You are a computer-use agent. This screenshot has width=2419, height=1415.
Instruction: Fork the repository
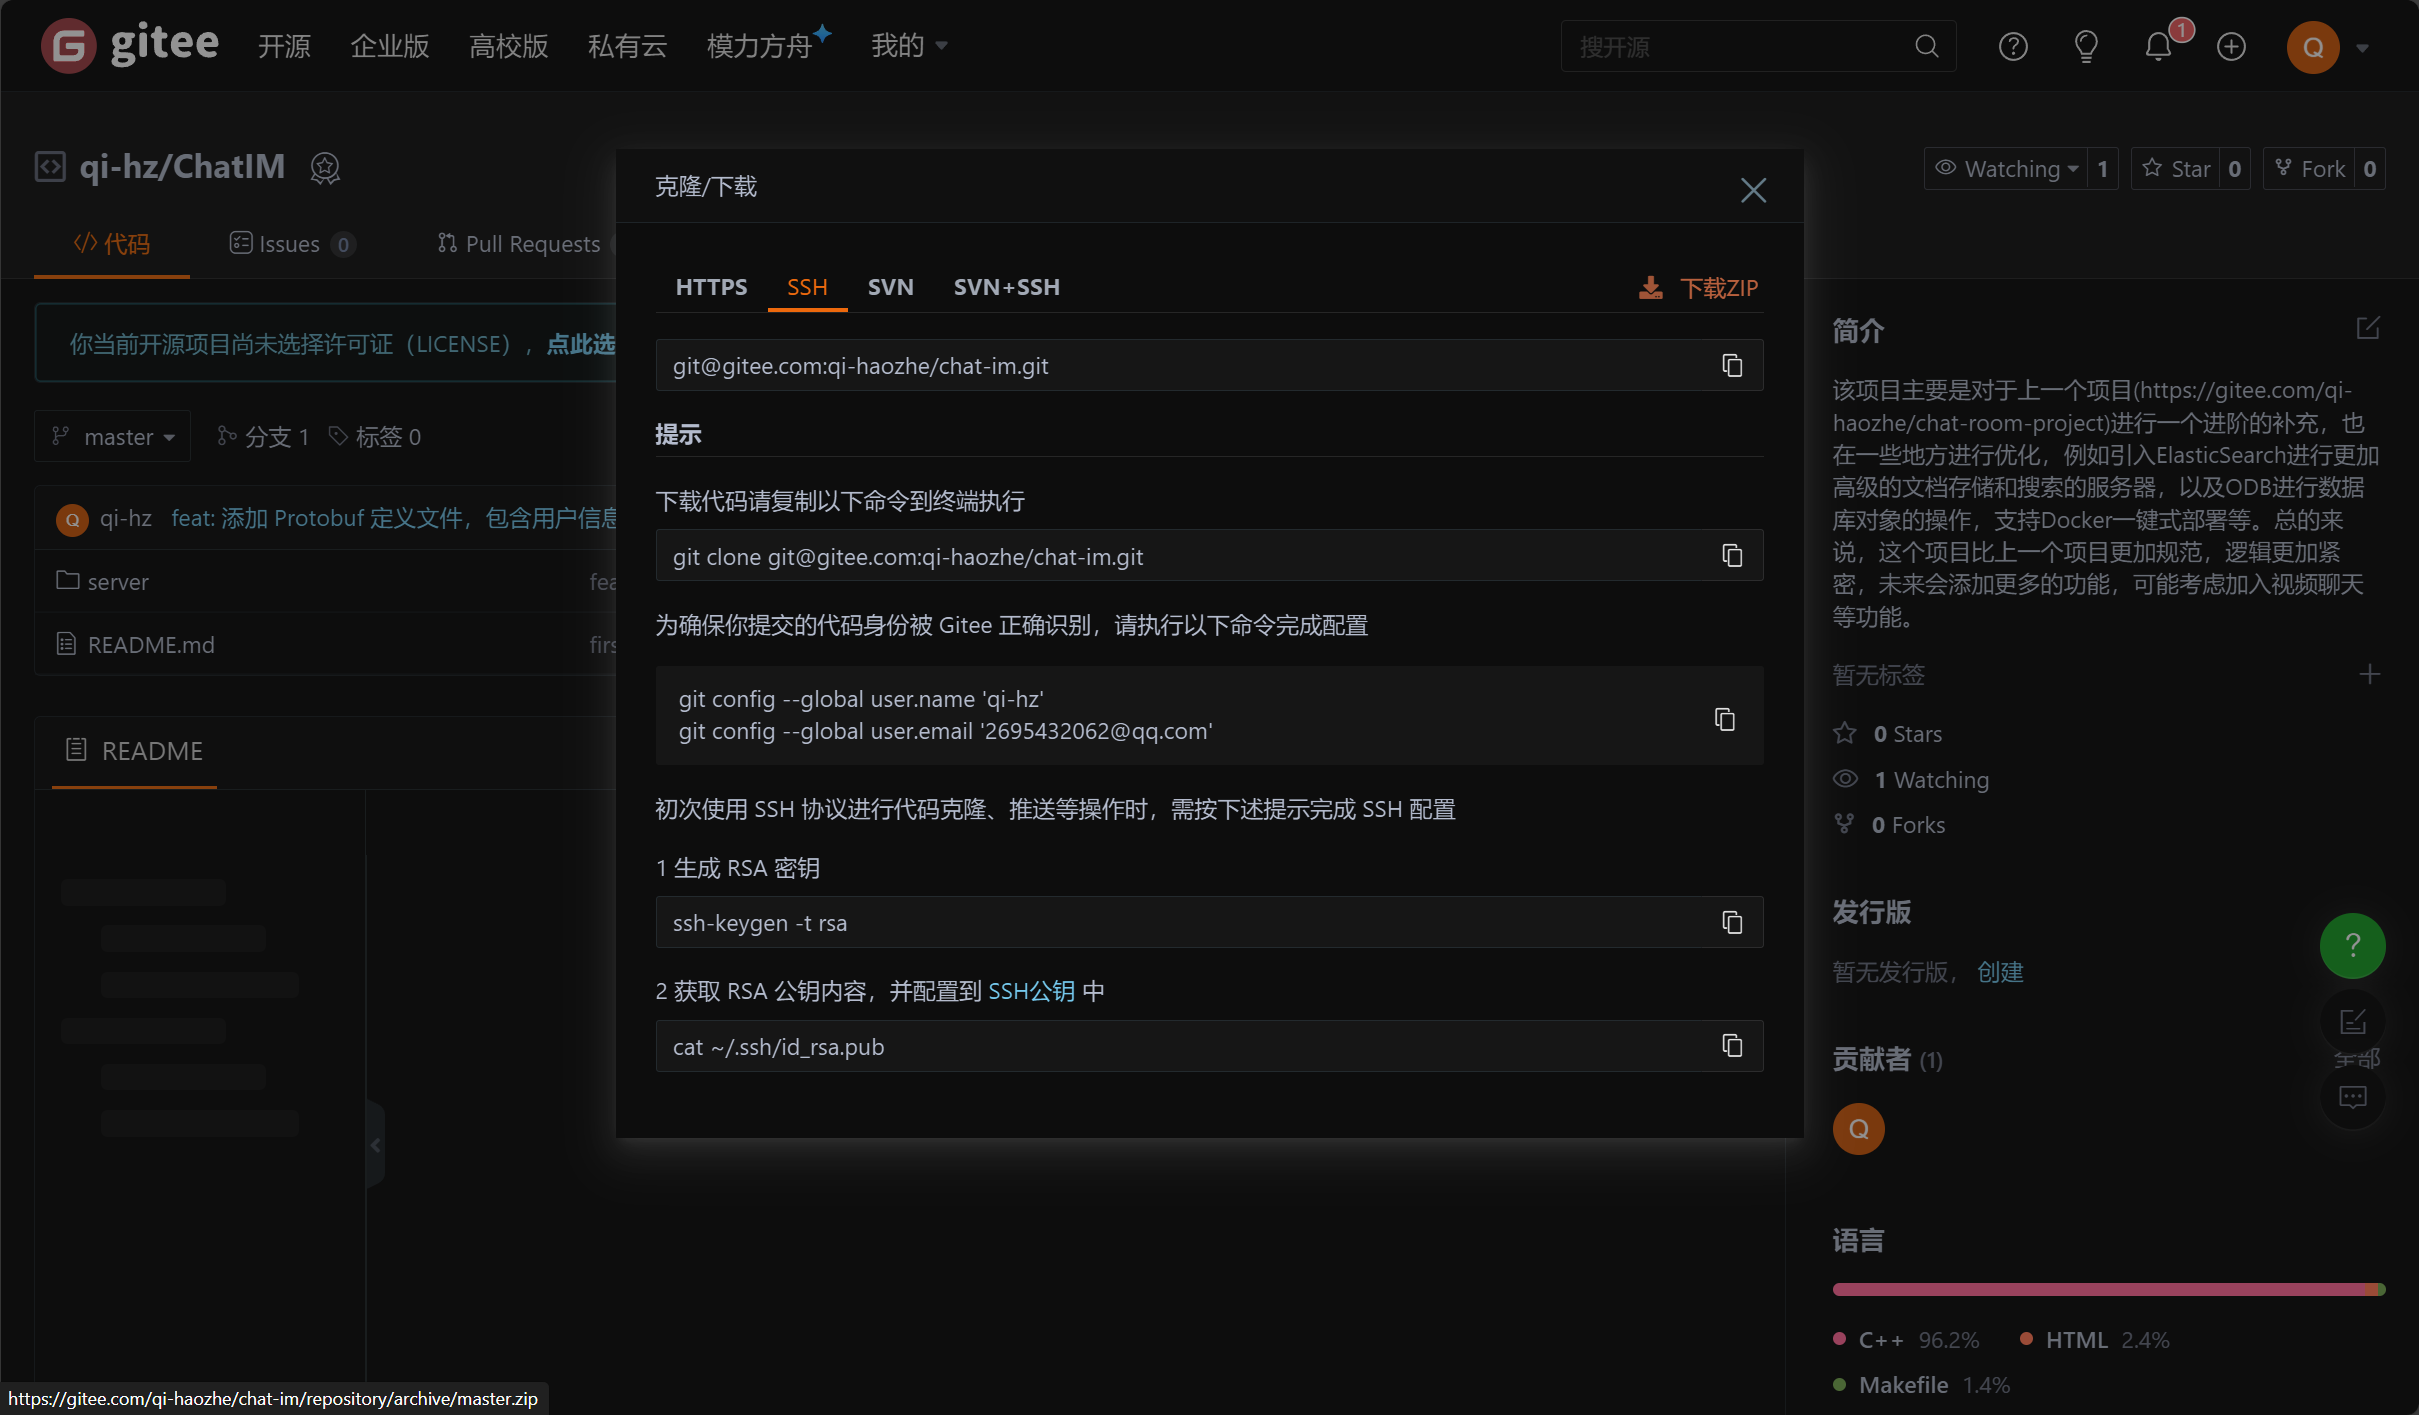(2310, 169)
